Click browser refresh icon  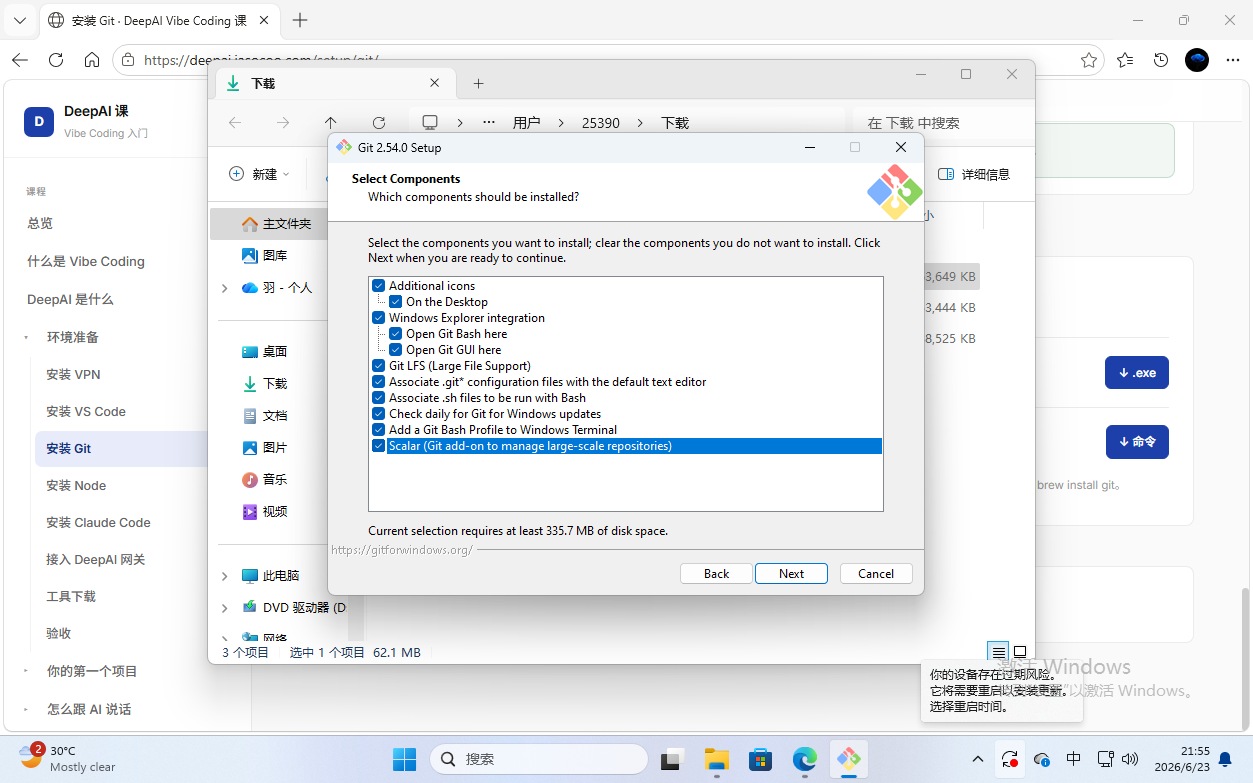tap(56, 60)
